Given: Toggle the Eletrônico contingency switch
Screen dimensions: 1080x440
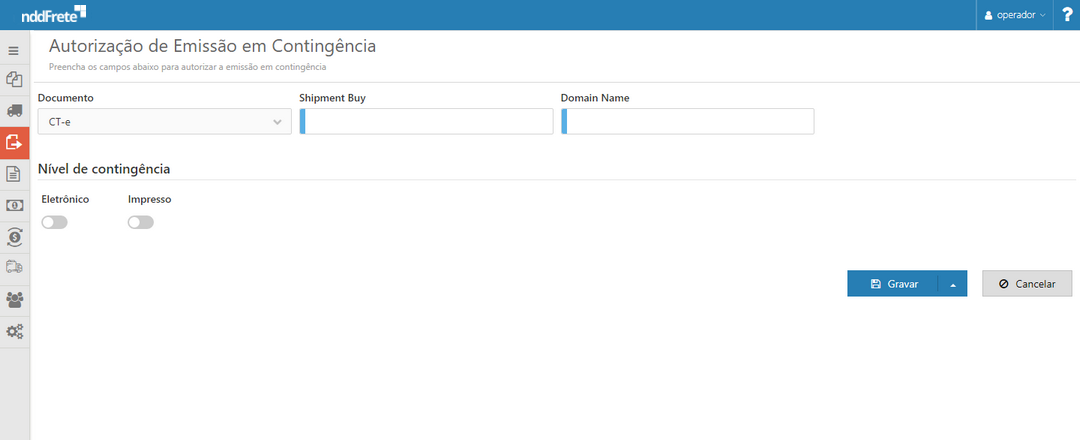Looking at the screenshot, I should click(x=54, y=222).
